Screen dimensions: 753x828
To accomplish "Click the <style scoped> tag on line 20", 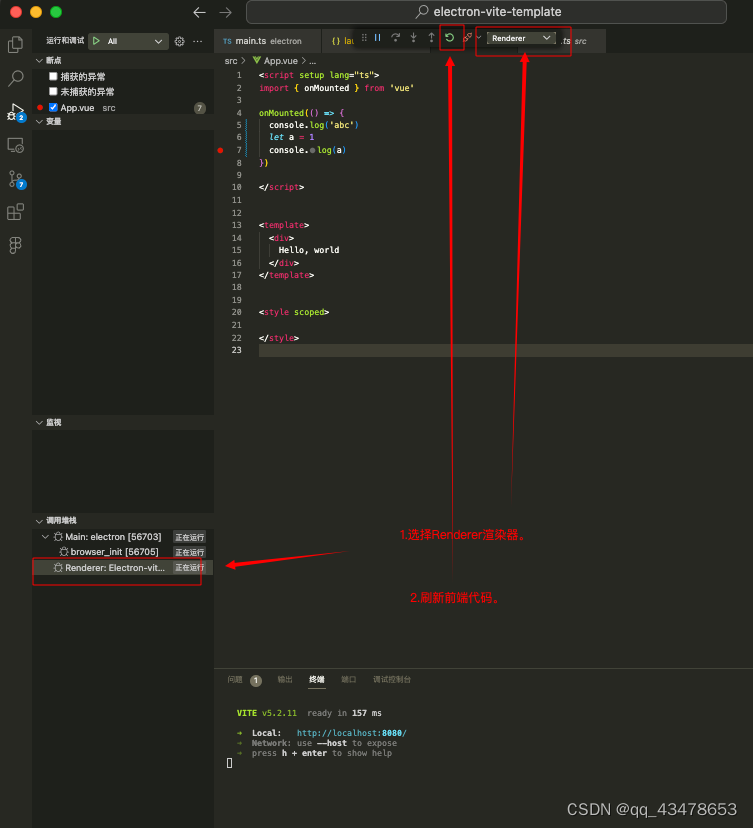I will tap(294, 312).
